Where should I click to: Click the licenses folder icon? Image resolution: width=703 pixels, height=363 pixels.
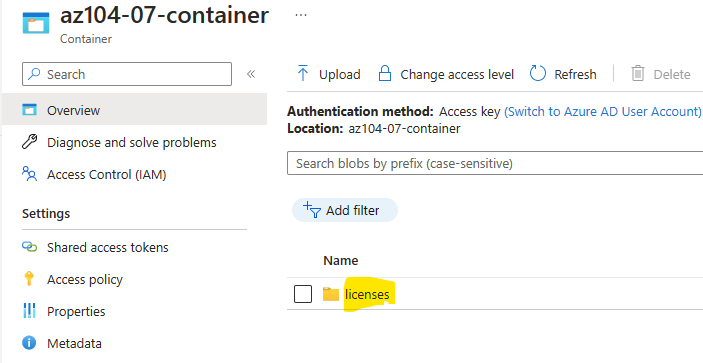coord(331,294)
